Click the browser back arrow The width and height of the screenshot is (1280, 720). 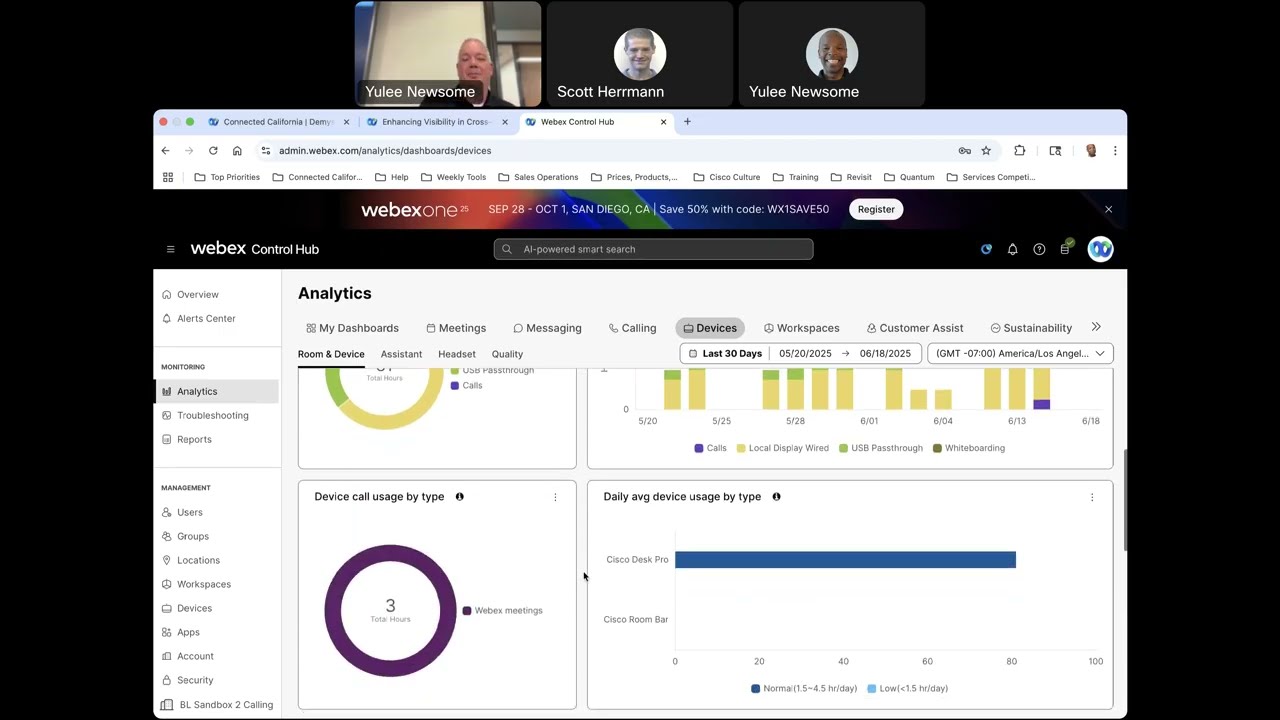pyautogui.click(x=165, y=150)
